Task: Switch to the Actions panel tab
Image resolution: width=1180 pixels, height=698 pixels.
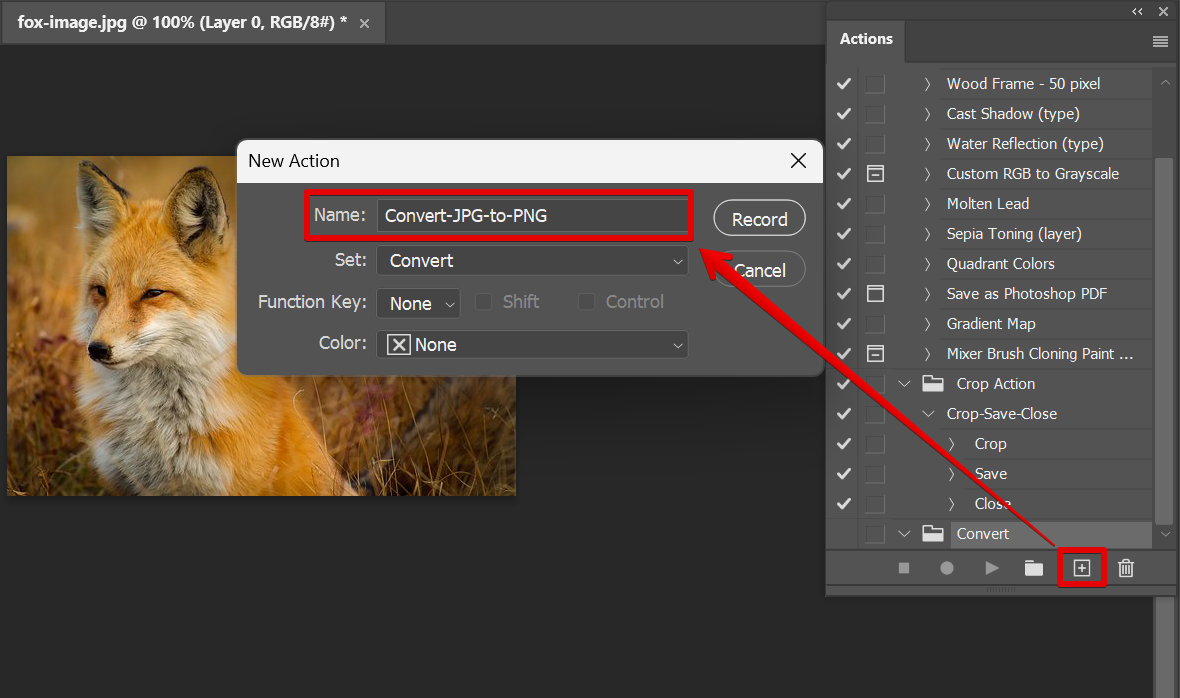Action: (x=866, y=39)
